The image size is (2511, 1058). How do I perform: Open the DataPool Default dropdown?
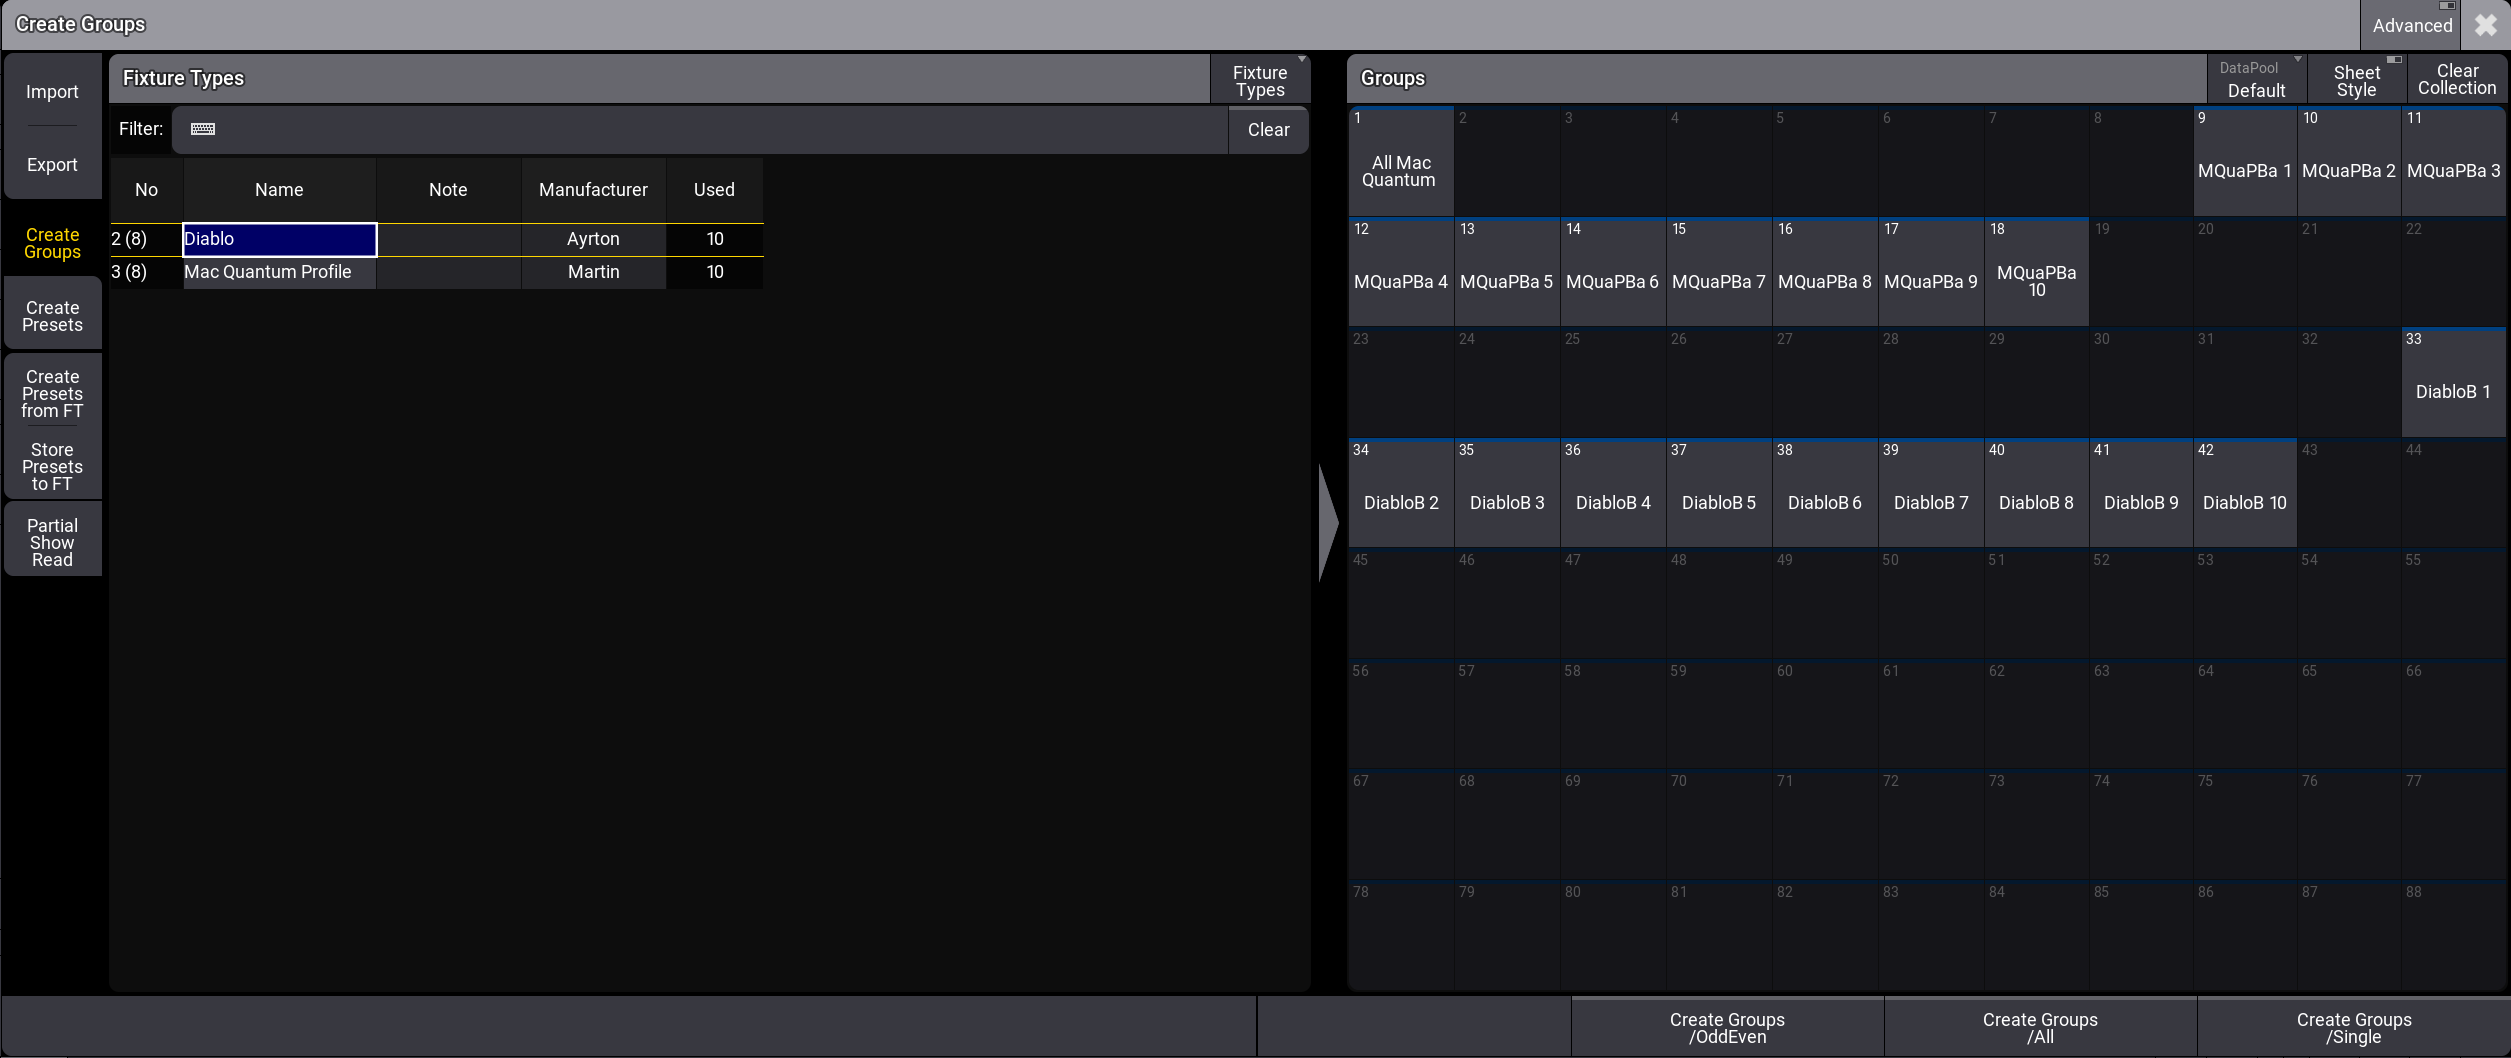[2255, 80]
